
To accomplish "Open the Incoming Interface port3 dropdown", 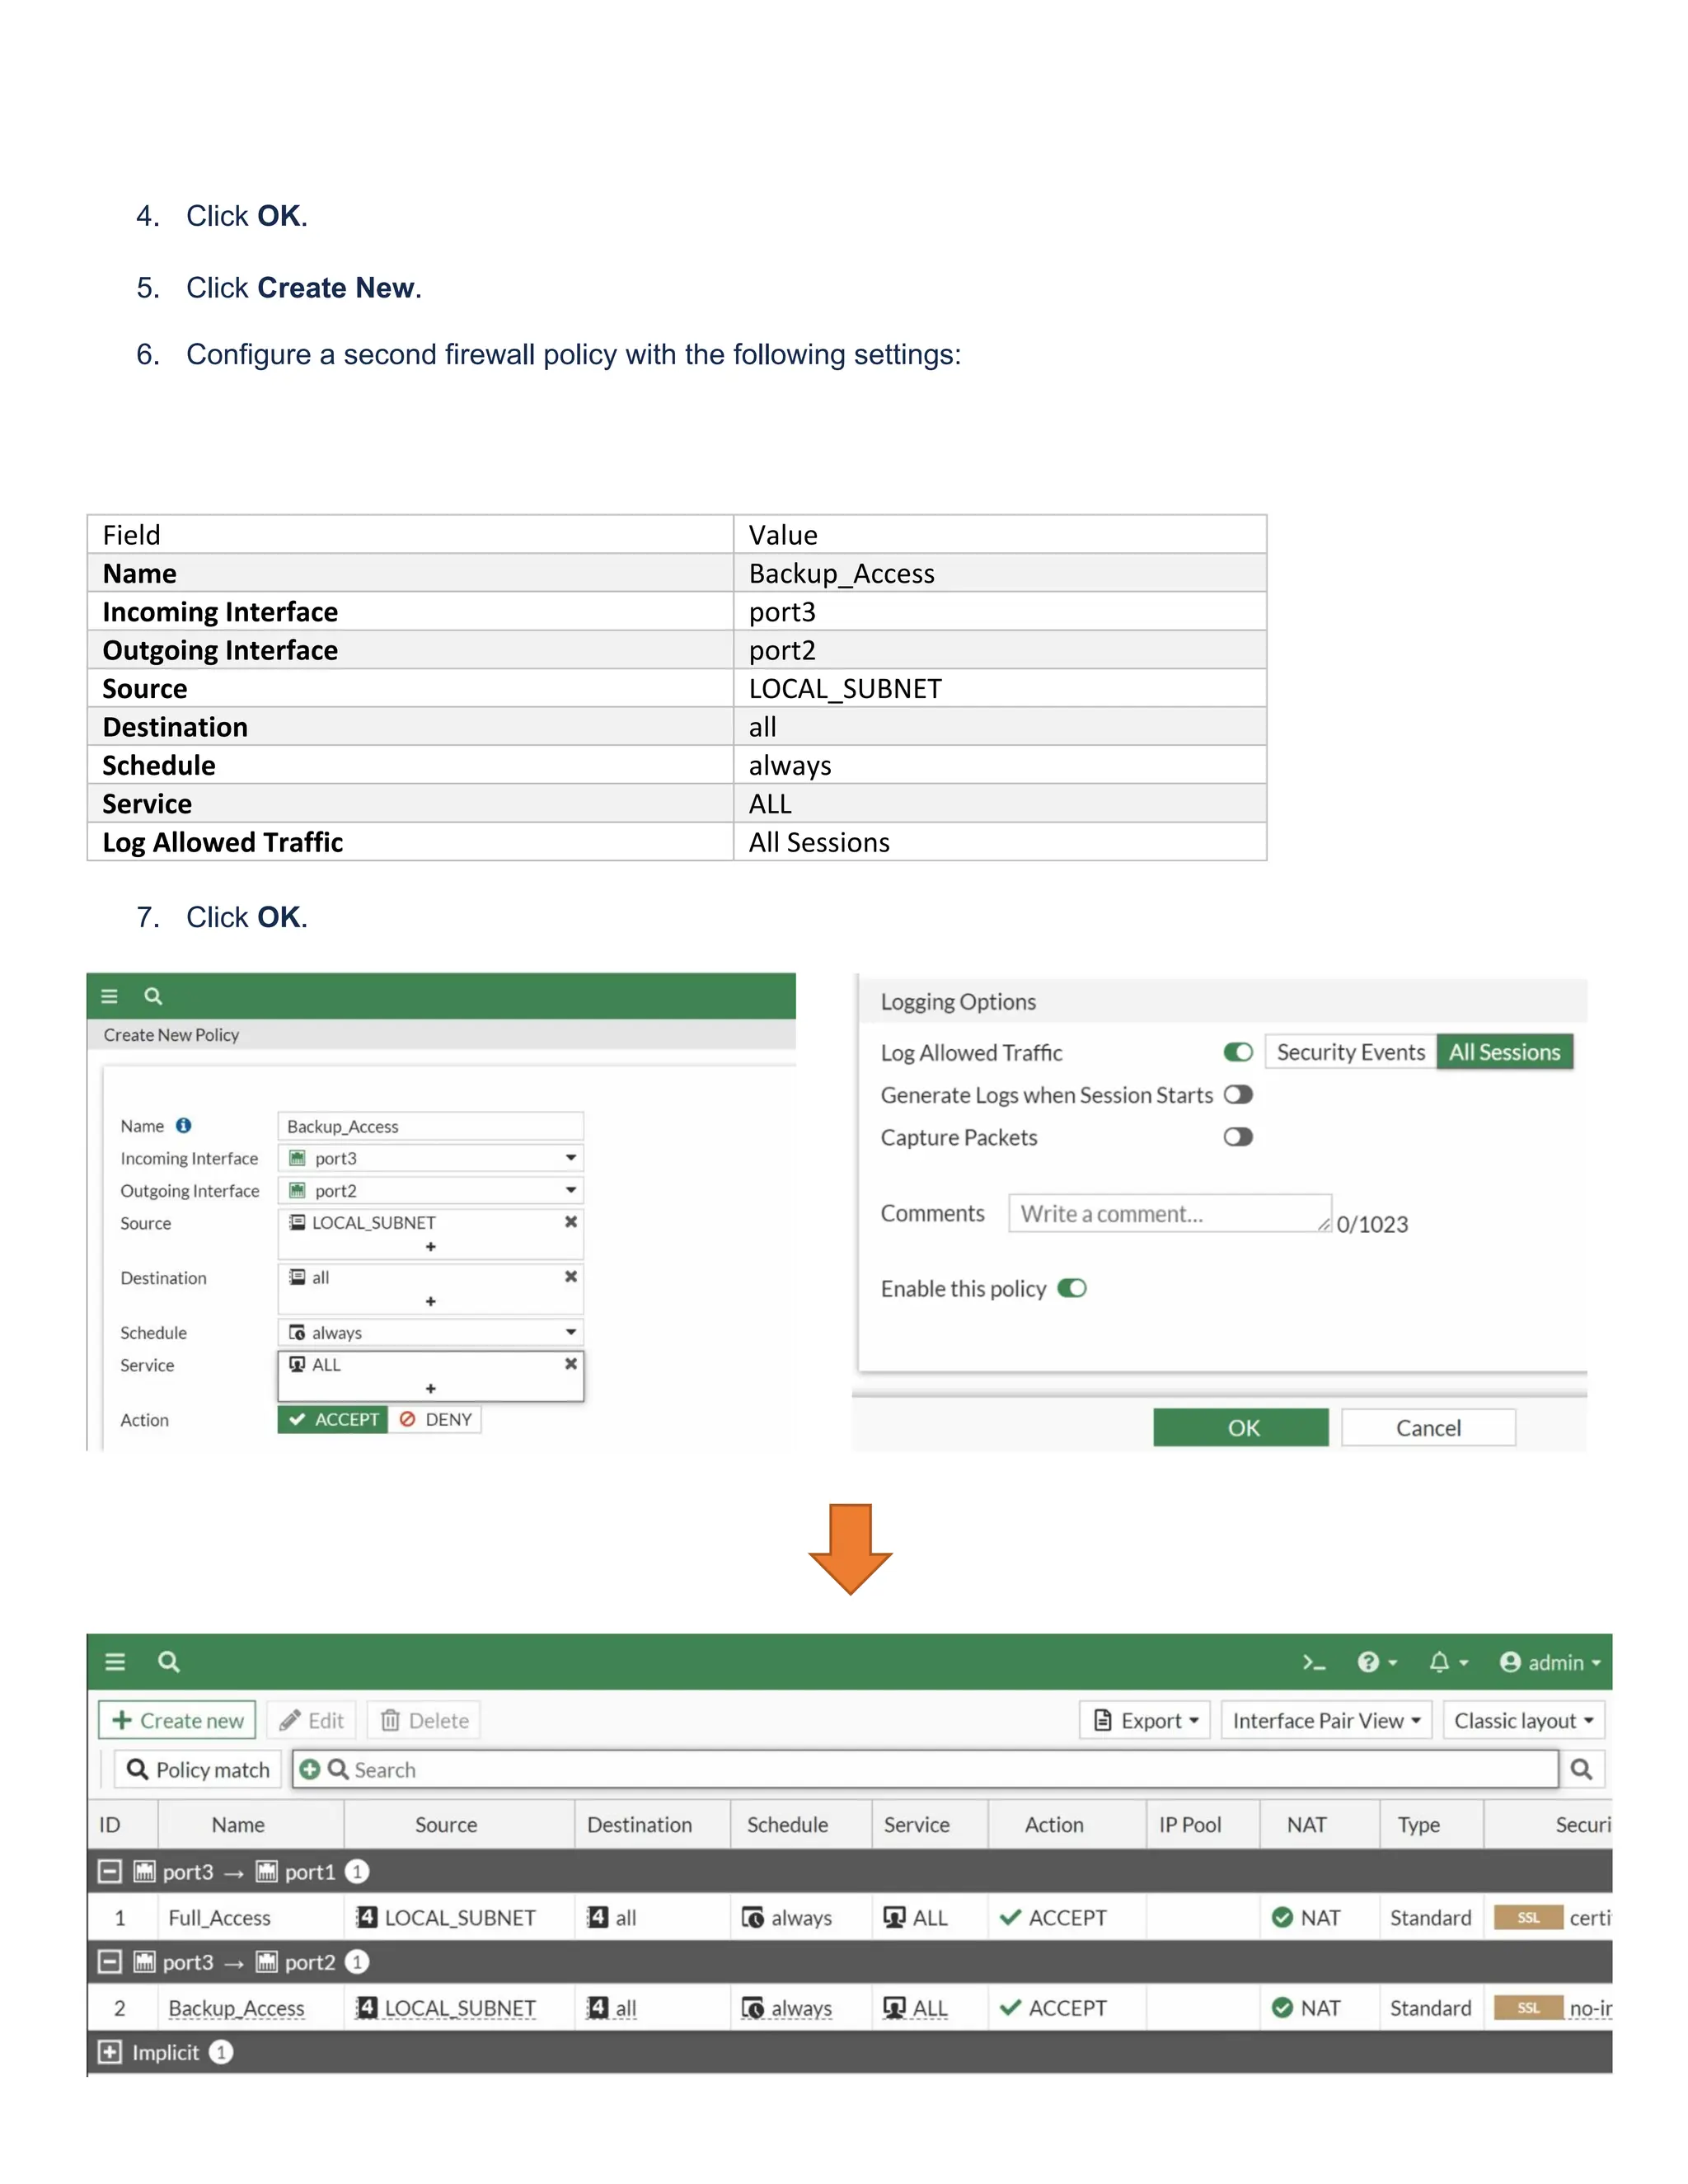I will [431, 1158].
